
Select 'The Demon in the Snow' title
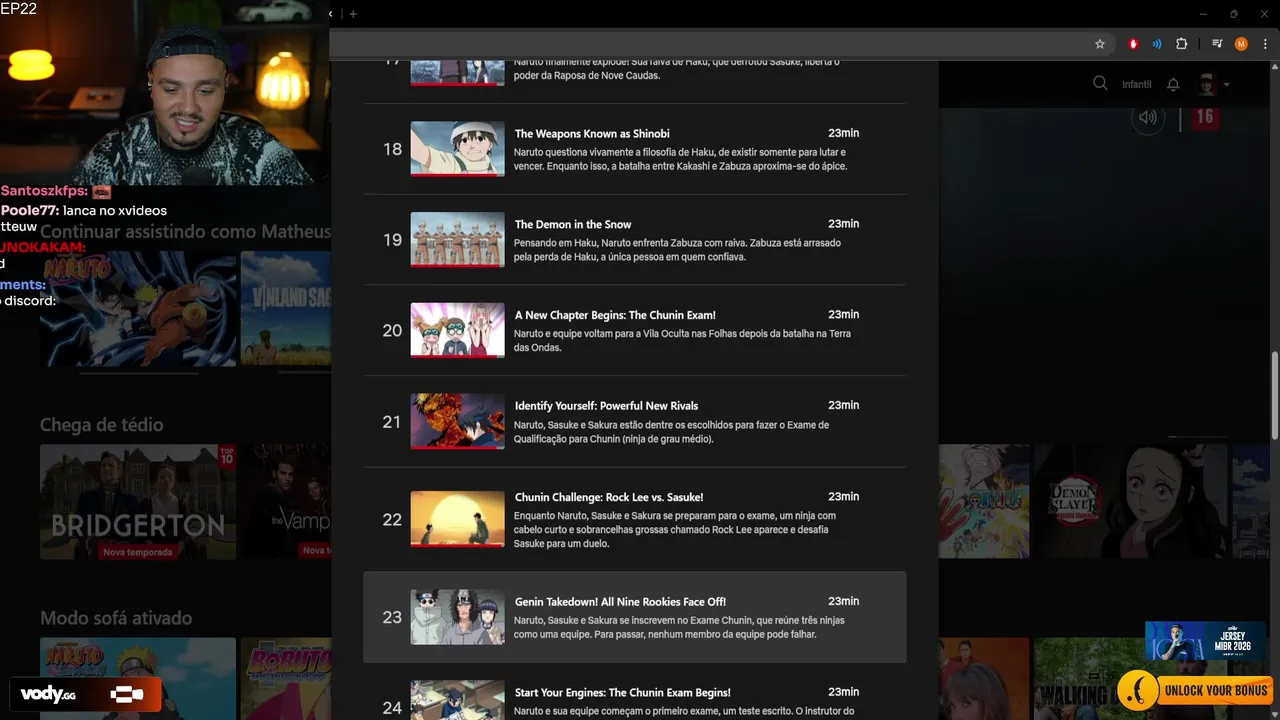coord(573,225)
